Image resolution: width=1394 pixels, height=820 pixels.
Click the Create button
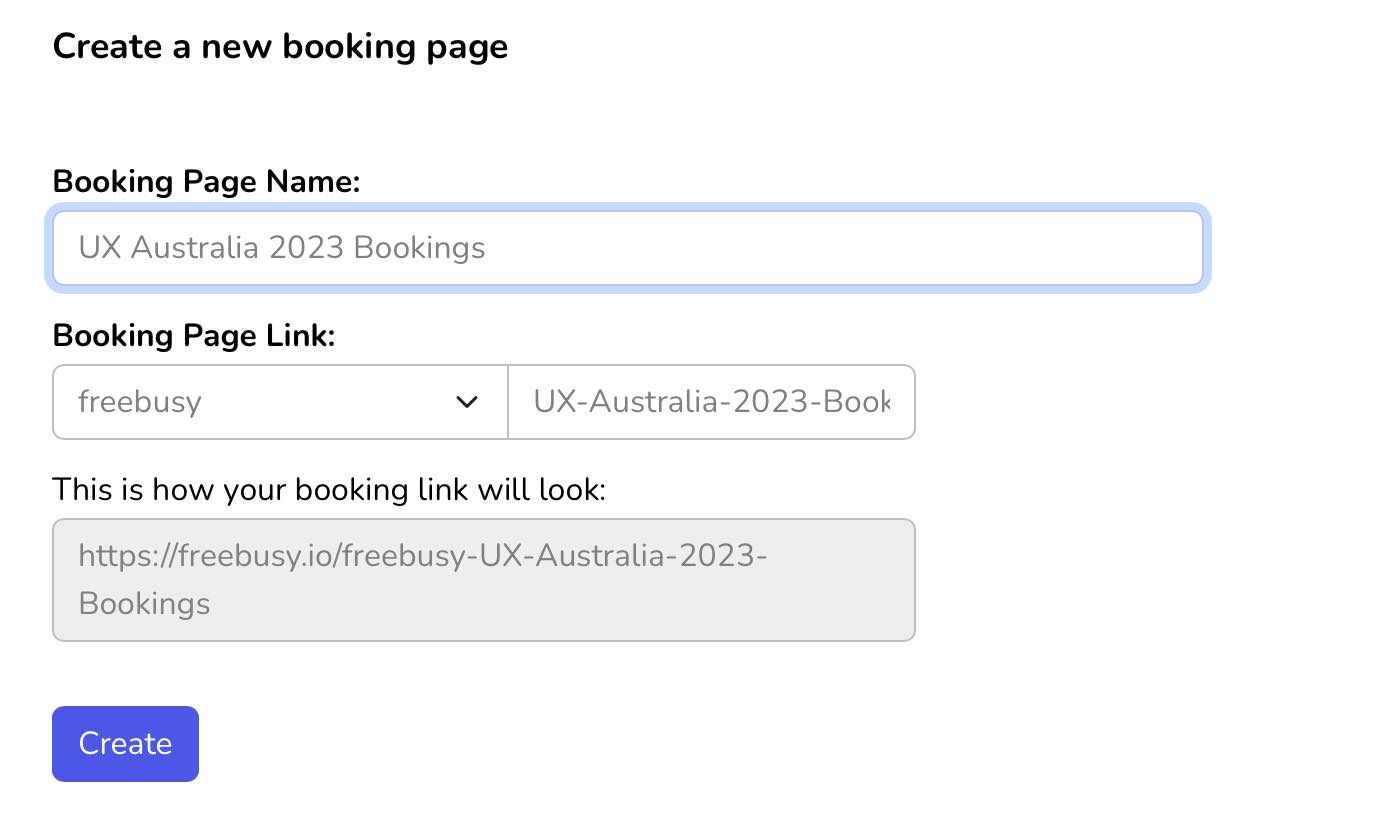tap(125, 744)
